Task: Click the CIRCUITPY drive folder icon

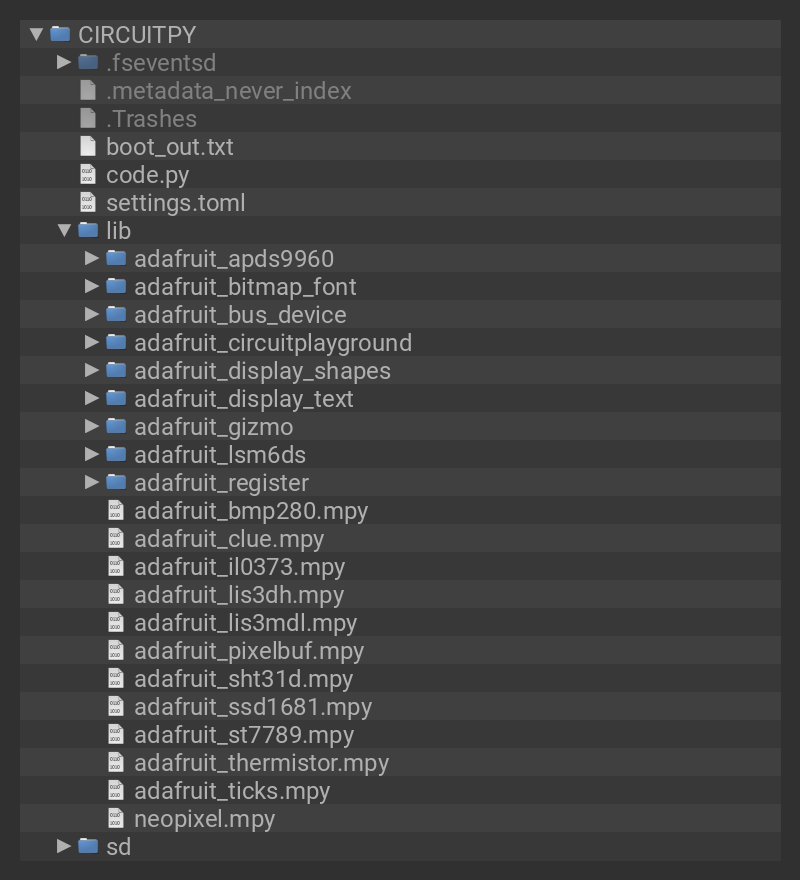Action: (60, 34)
